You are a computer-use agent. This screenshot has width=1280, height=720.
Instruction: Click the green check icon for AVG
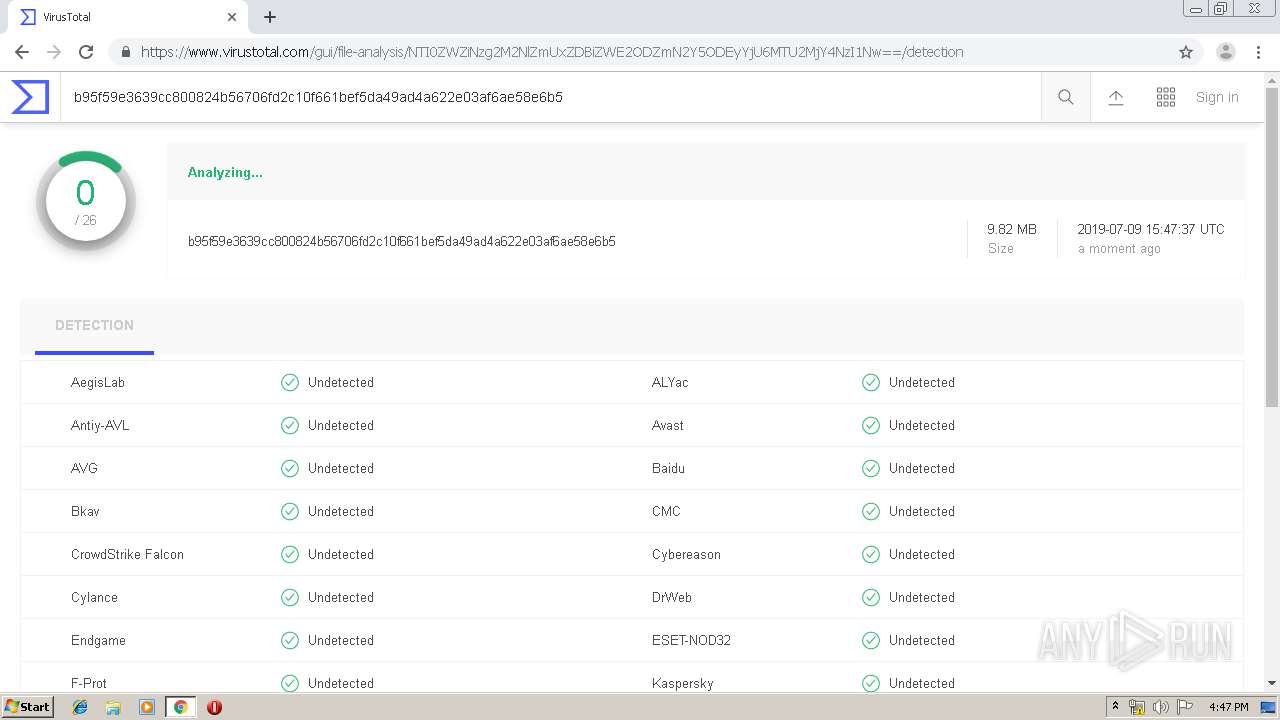pos(290,468)
